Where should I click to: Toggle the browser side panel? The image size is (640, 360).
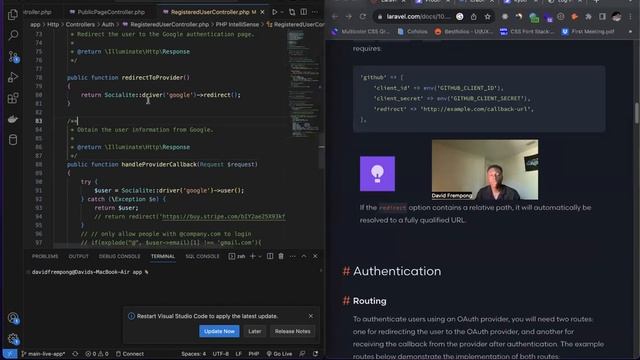click(x=602, y=17)
